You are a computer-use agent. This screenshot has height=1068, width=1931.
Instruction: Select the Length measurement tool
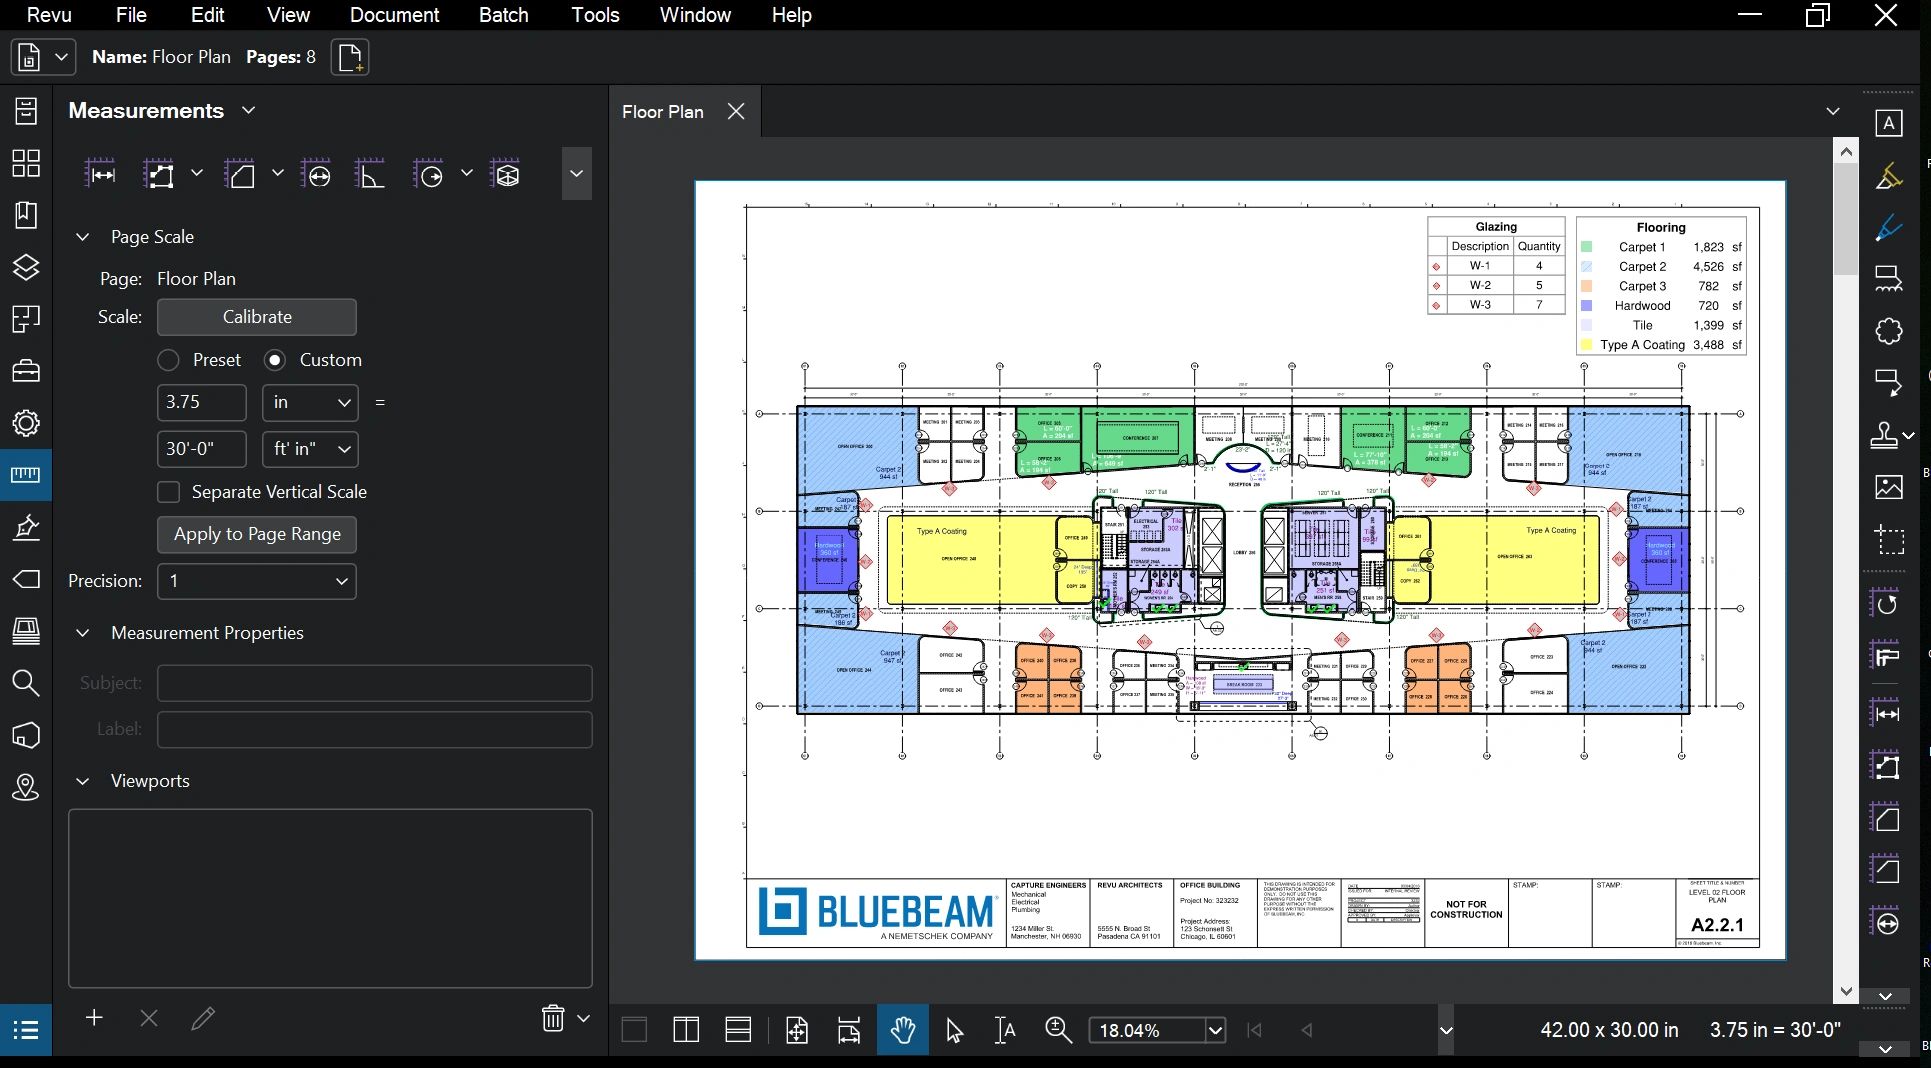102,173
